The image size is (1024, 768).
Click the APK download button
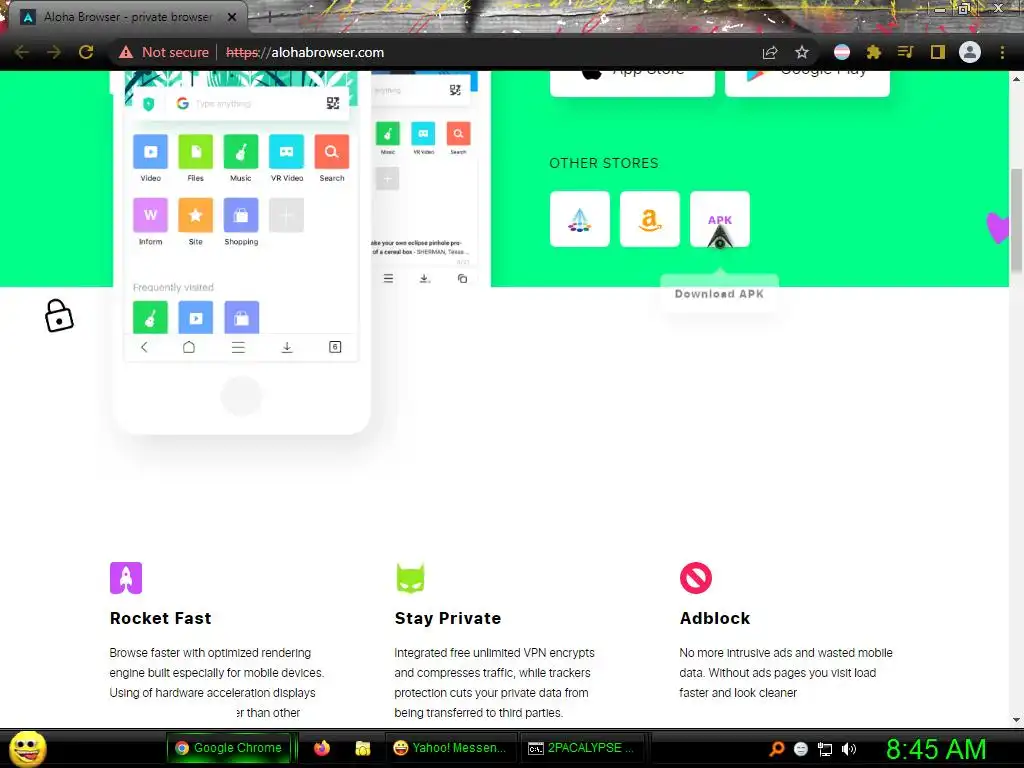(720, 219)
